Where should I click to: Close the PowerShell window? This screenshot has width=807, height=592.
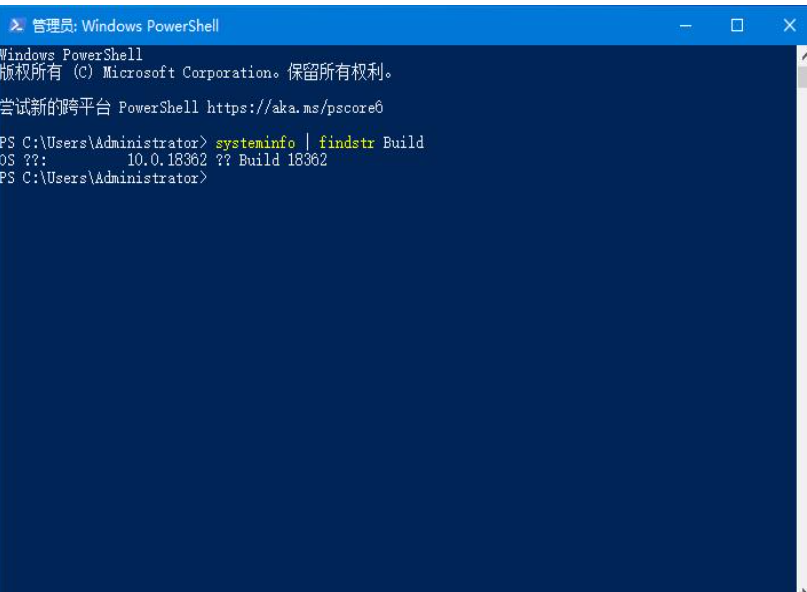[x=788, y=25]
